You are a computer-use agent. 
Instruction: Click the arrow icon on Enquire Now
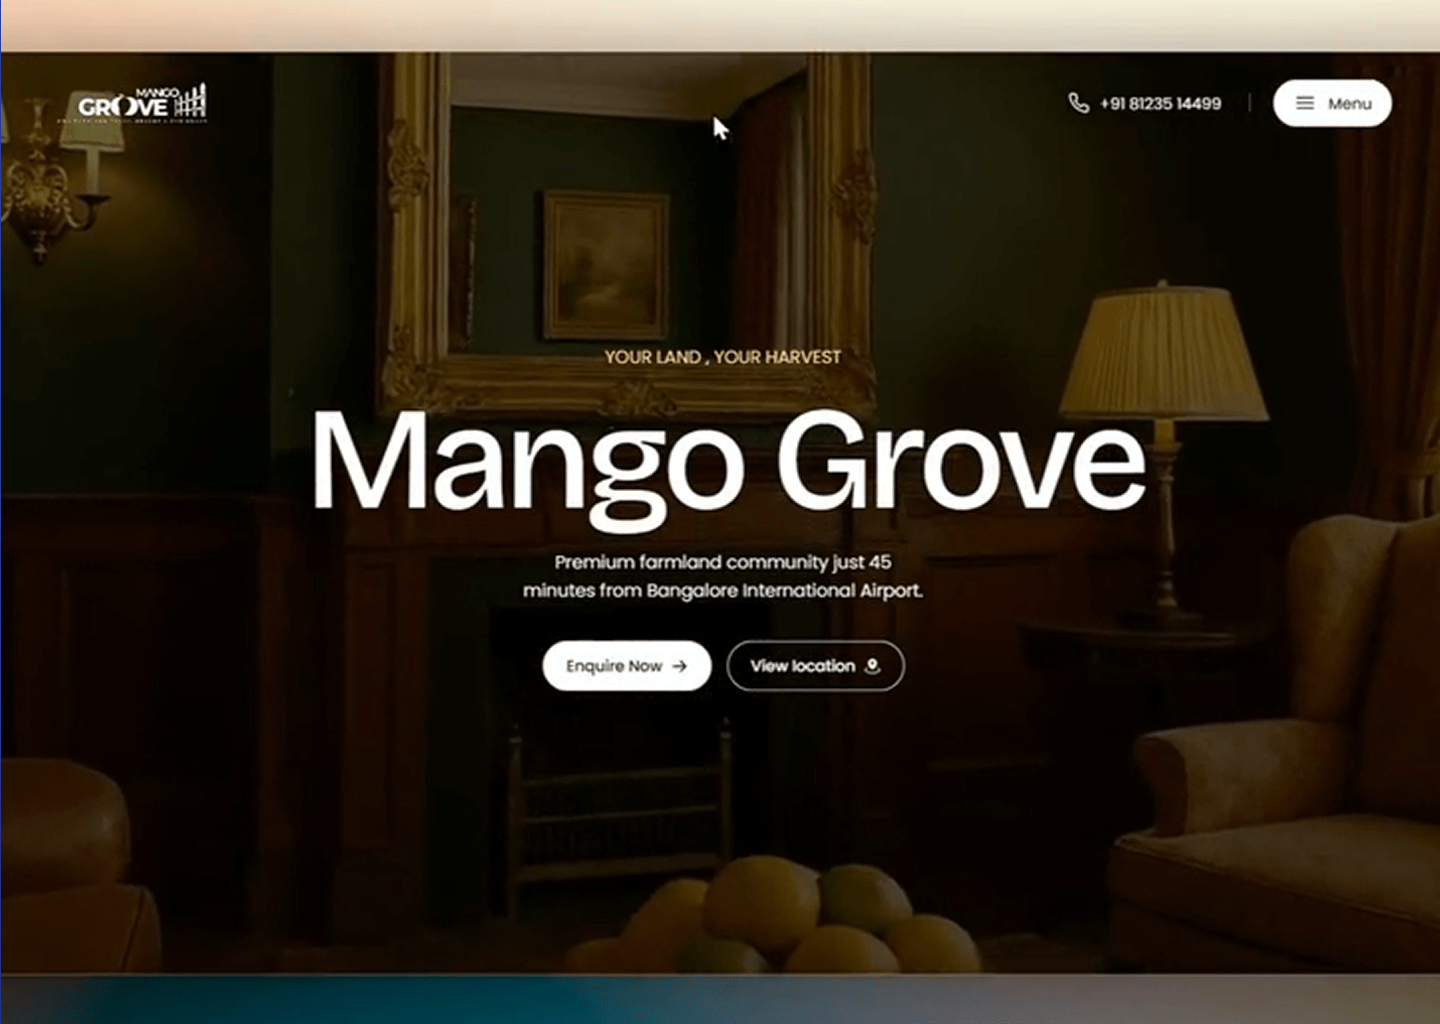click(680, 666)
